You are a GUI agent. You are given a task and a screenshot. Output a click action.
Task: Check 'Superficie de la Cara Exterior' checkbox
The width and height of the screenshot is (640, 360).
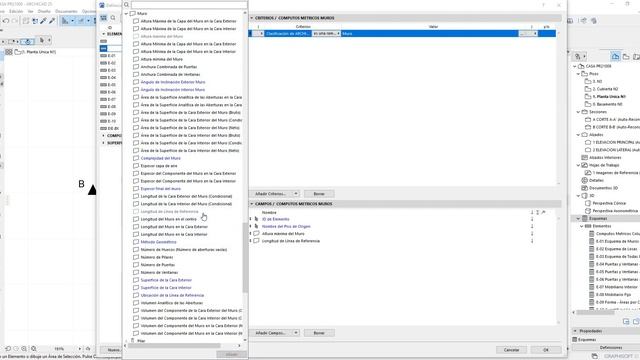pos(136,280)
